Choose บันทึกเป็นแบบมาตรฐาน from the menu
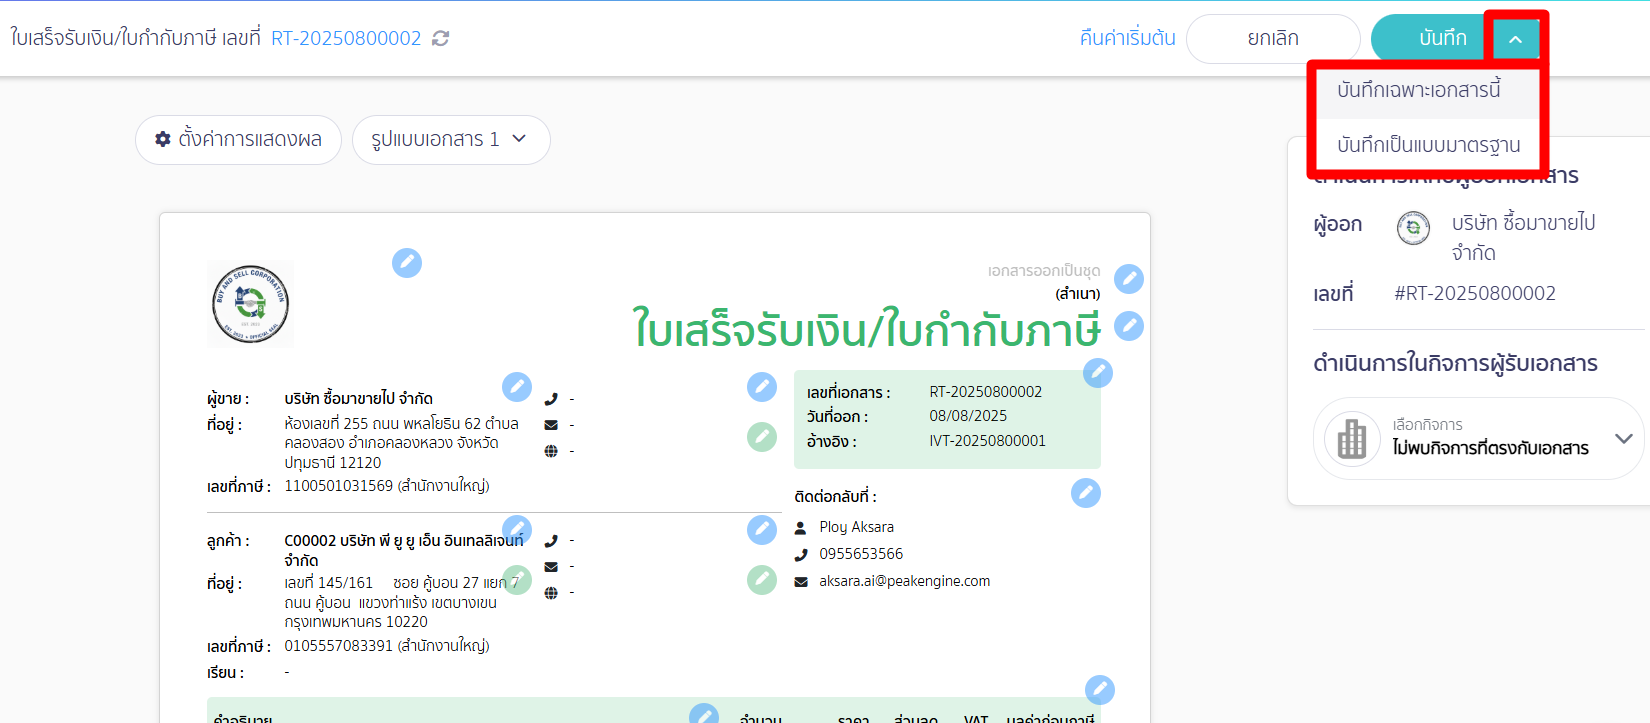 [x=1429, y=145]
